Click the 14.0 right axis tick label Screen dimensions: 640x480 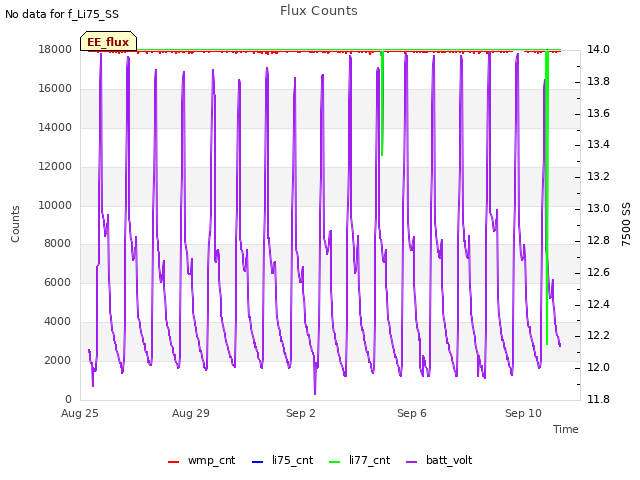click(x=598, y=49)
